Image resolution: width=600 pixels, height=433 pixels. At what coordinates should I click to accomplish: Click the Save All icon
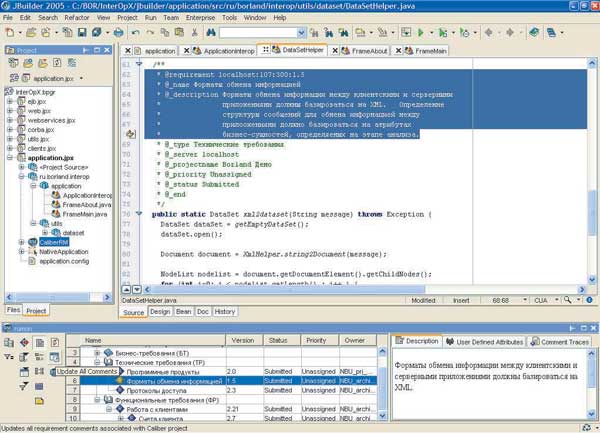click(x=96, y=33)
